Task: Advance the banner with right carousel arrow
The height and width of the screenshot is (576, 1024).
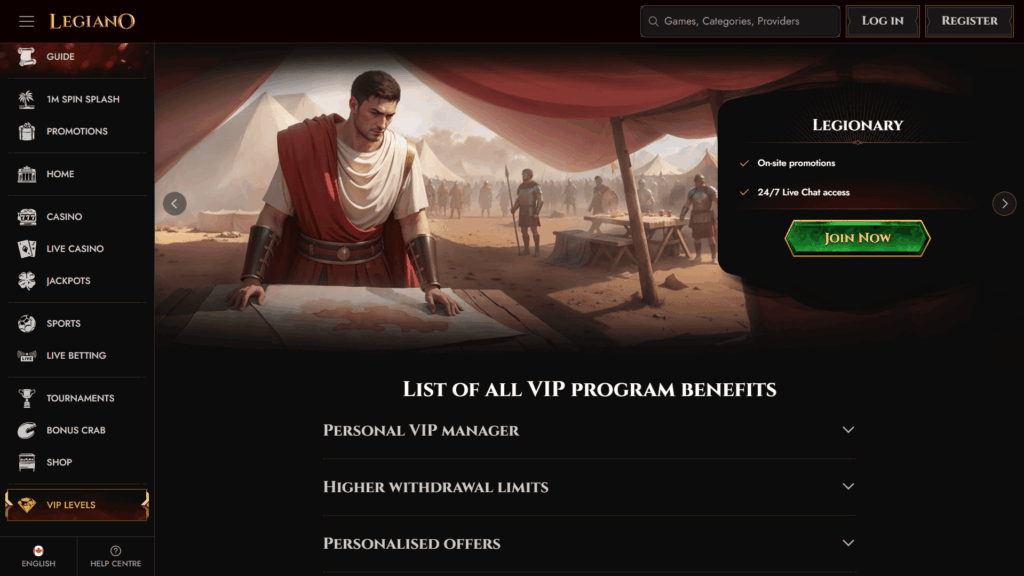Action: click(x=1004, y=203)
